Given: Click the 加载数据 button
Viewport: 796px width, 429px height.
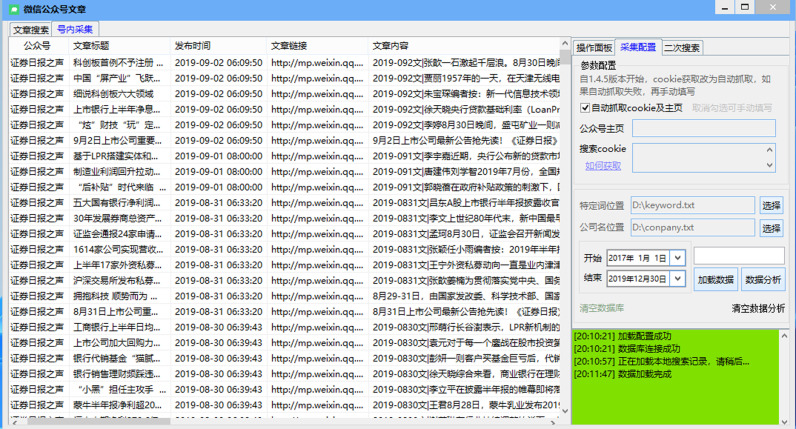Looking at the screenshot, I should click(x=715, y=280).
